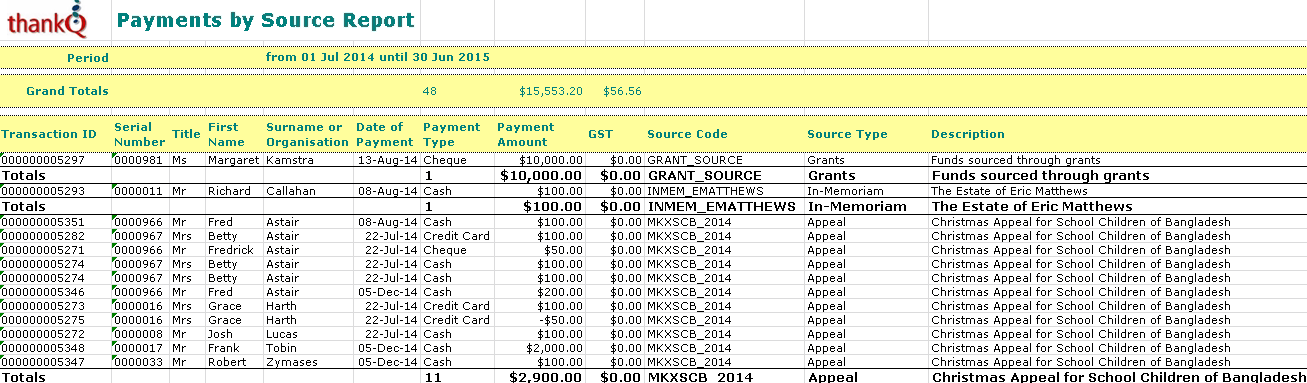This screenshot has width=1307, height=383.
Task: Select the Source Code column header
Action: pos(688,134)
